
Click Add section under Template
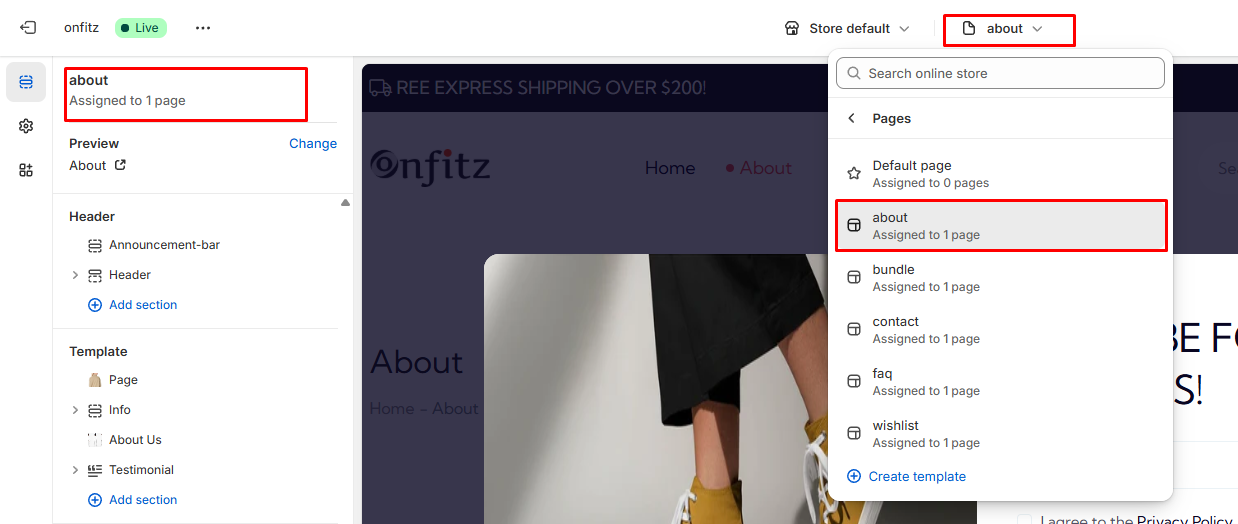coord(143,500)
